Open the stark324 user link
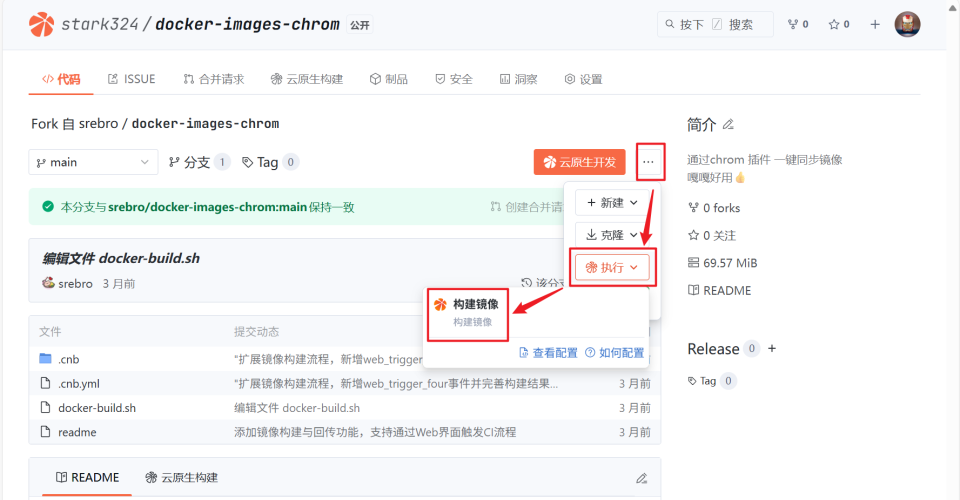This screenshot has height=500, width=960. (100, 24)
